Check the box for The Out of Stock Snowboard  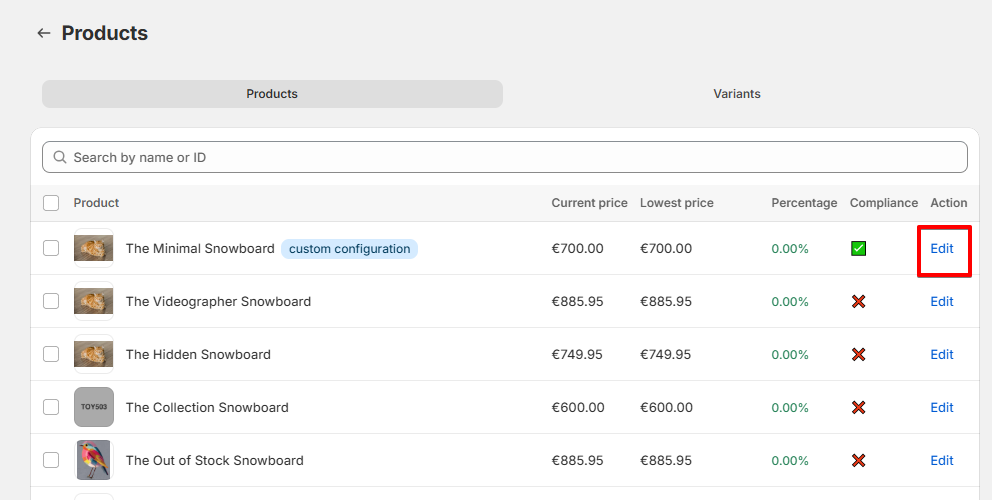tap(51, 460)
